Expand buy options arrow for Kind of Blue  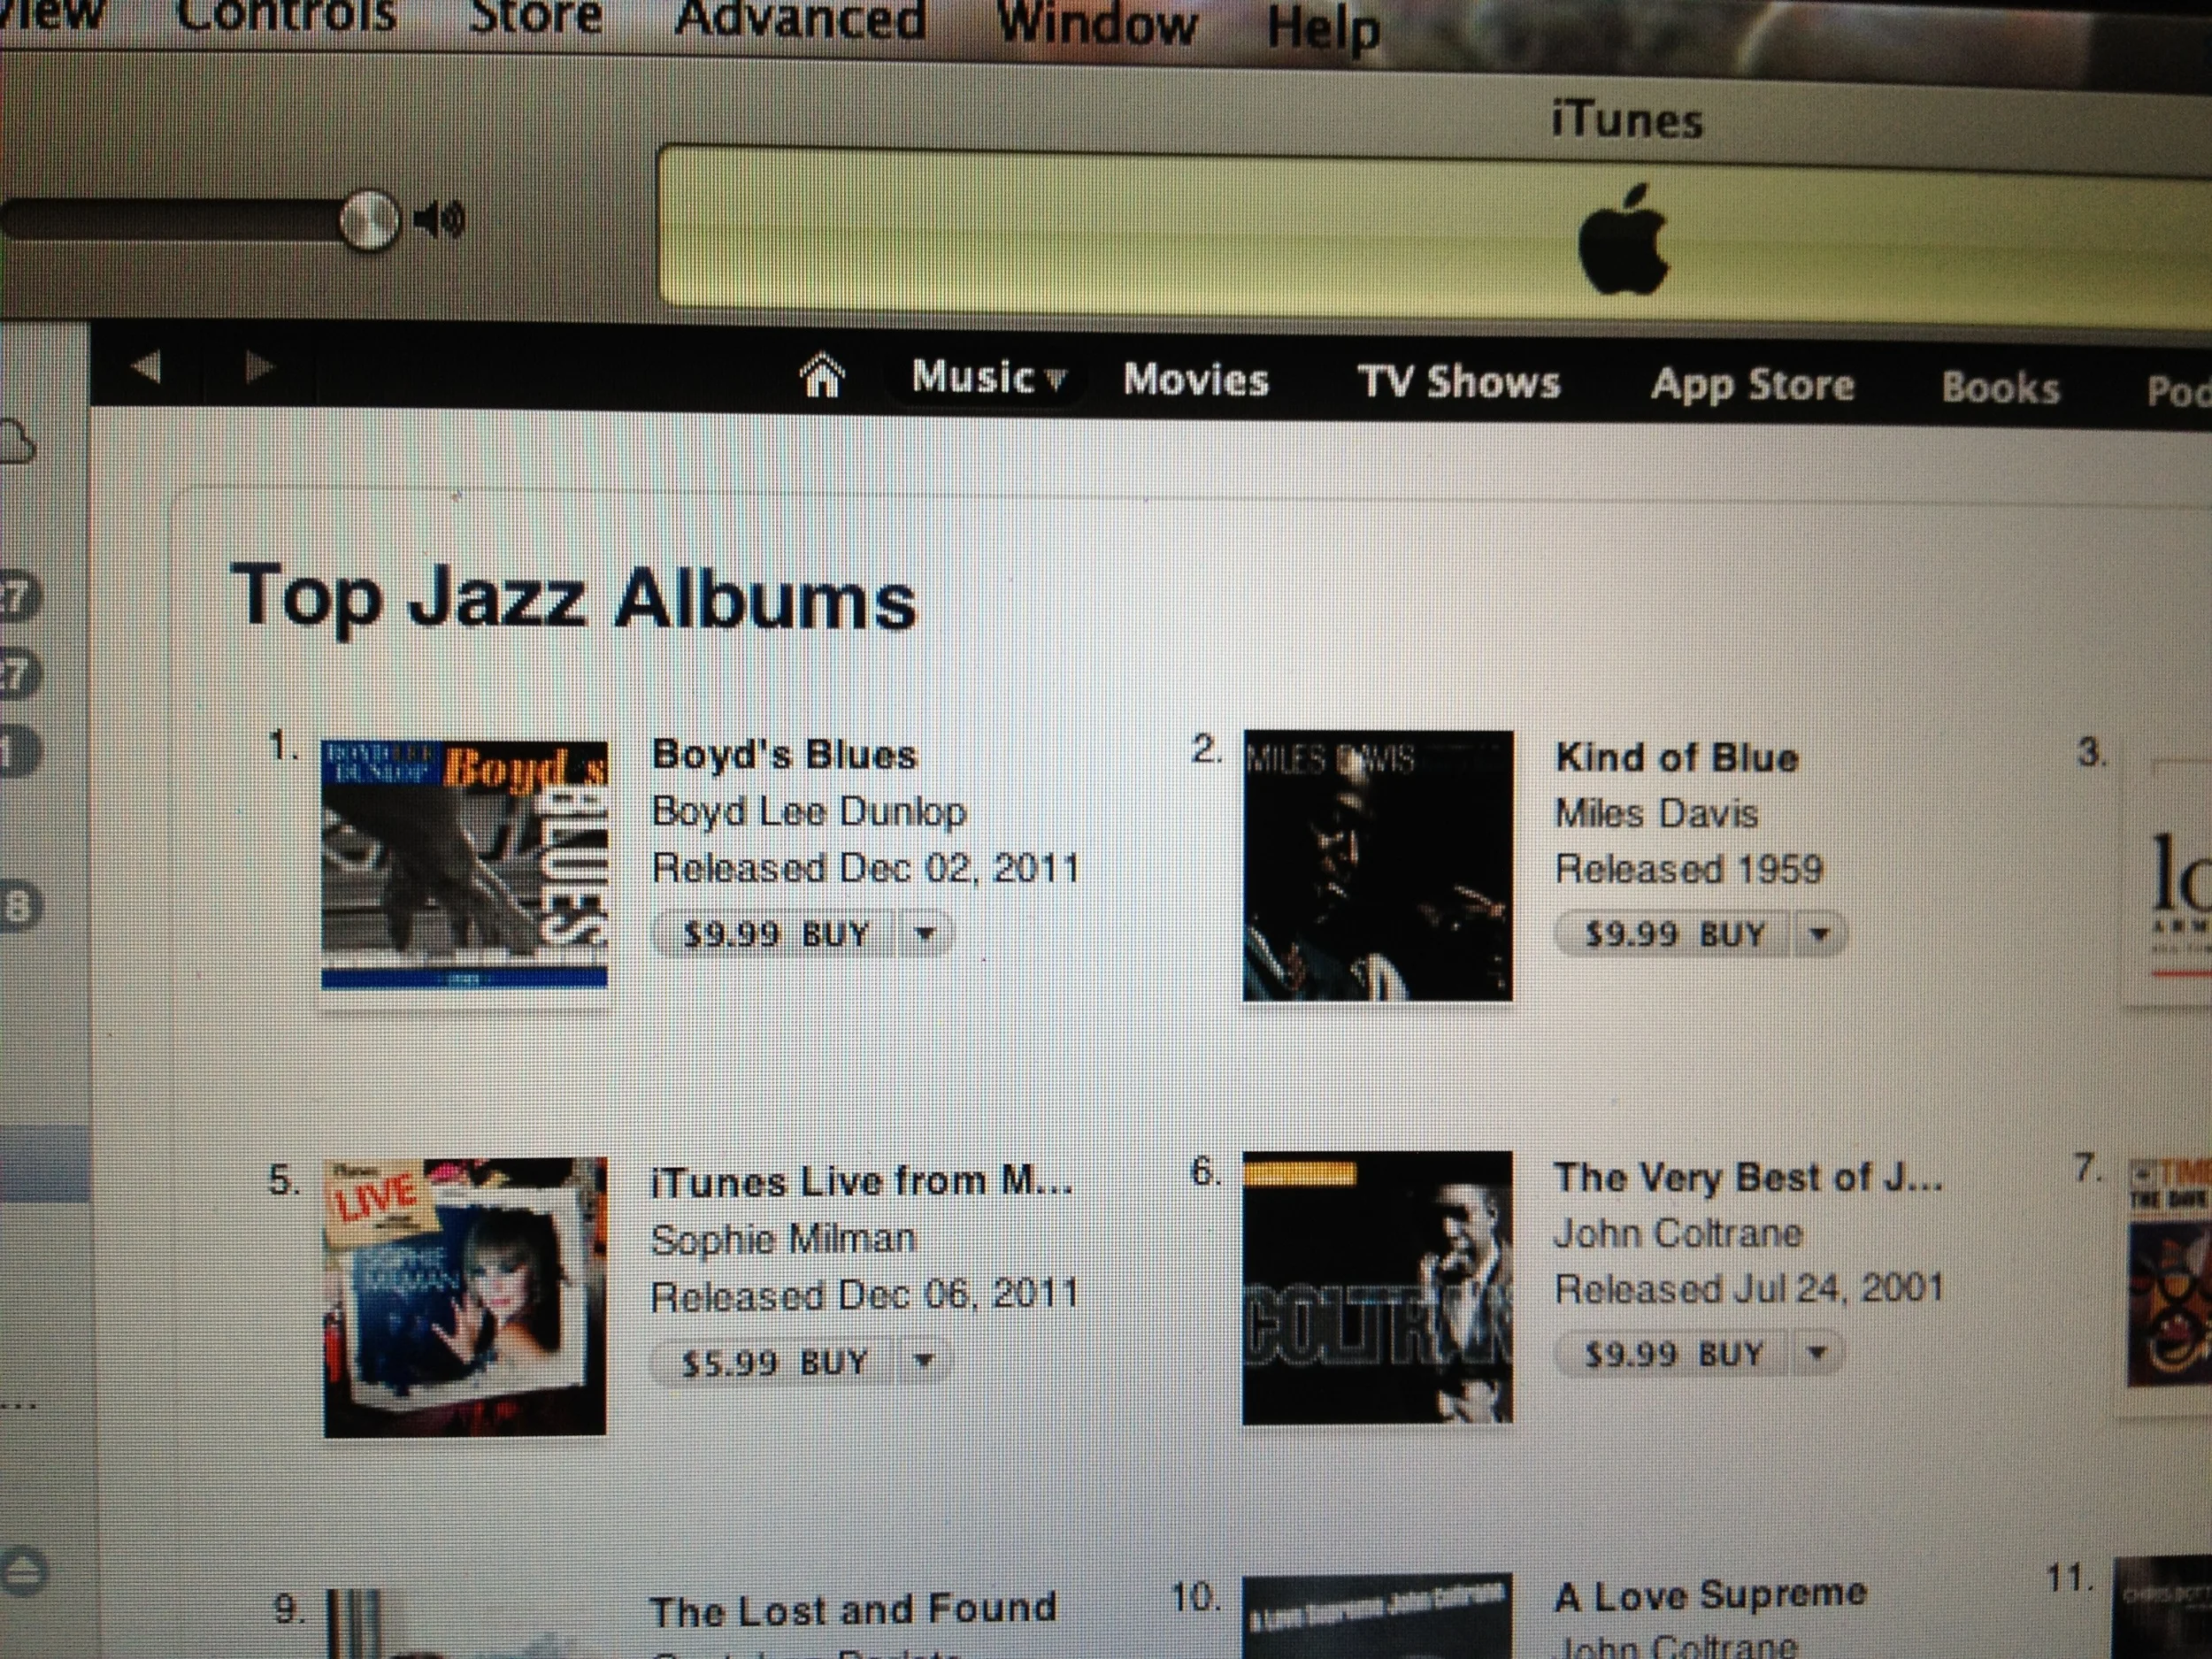pyautogui.click(x=1819, y=934)
